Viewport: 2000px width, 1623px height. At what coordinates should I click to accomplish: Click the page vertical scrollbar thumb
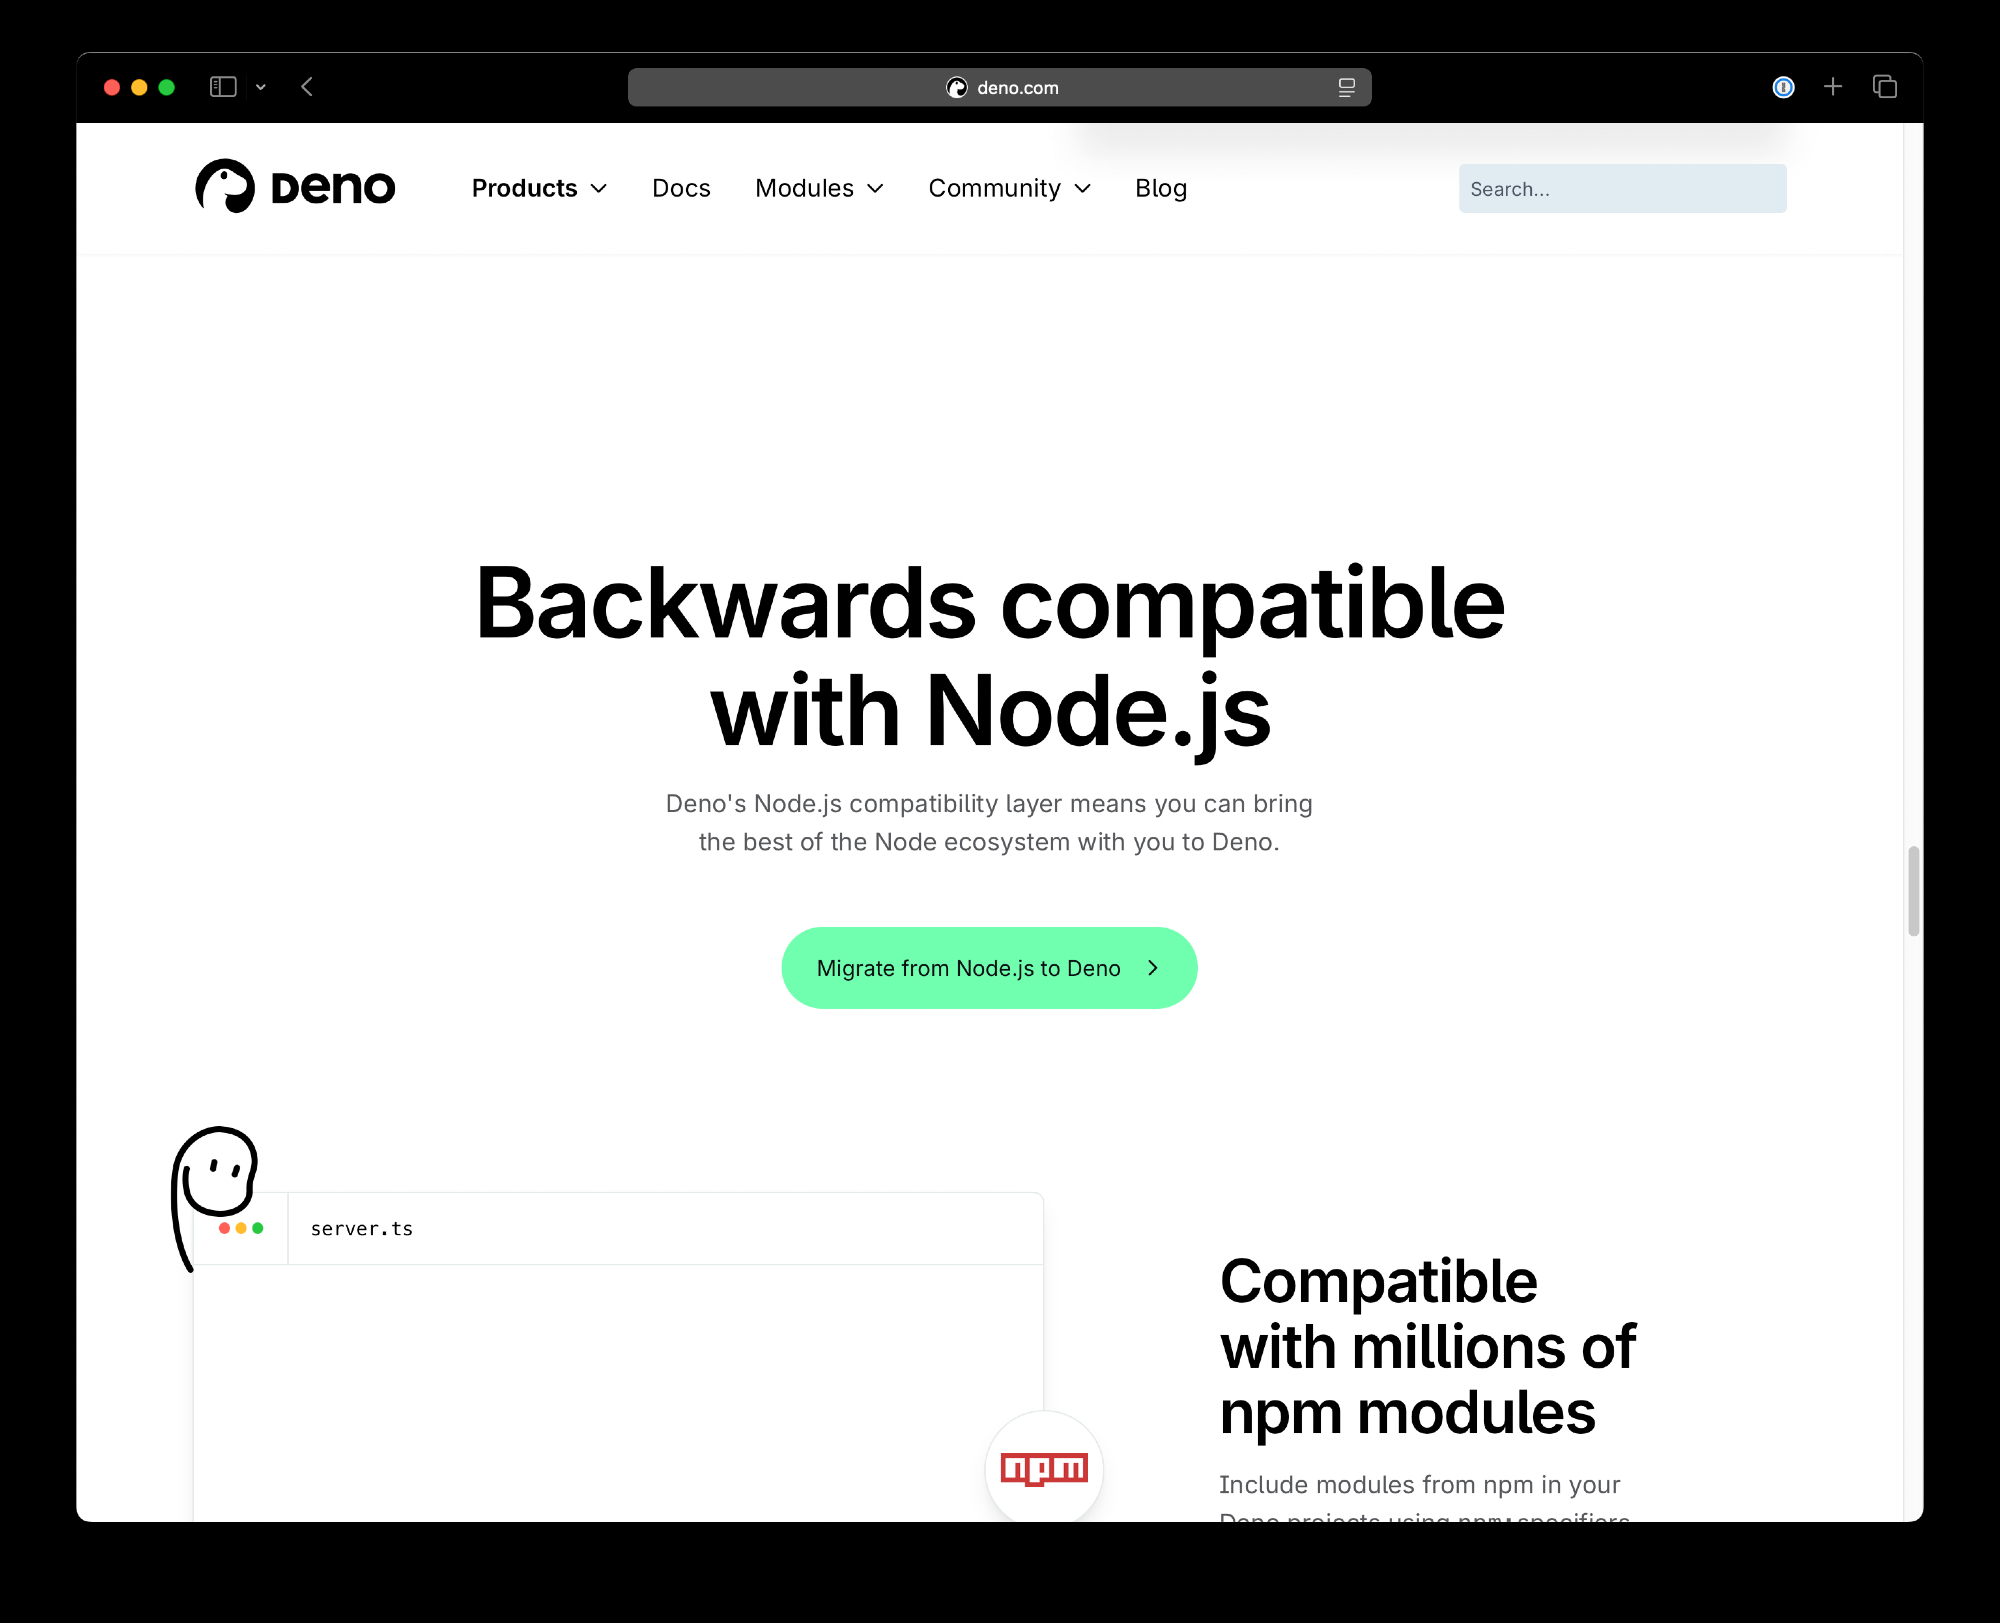click(x=1913, y=890)
